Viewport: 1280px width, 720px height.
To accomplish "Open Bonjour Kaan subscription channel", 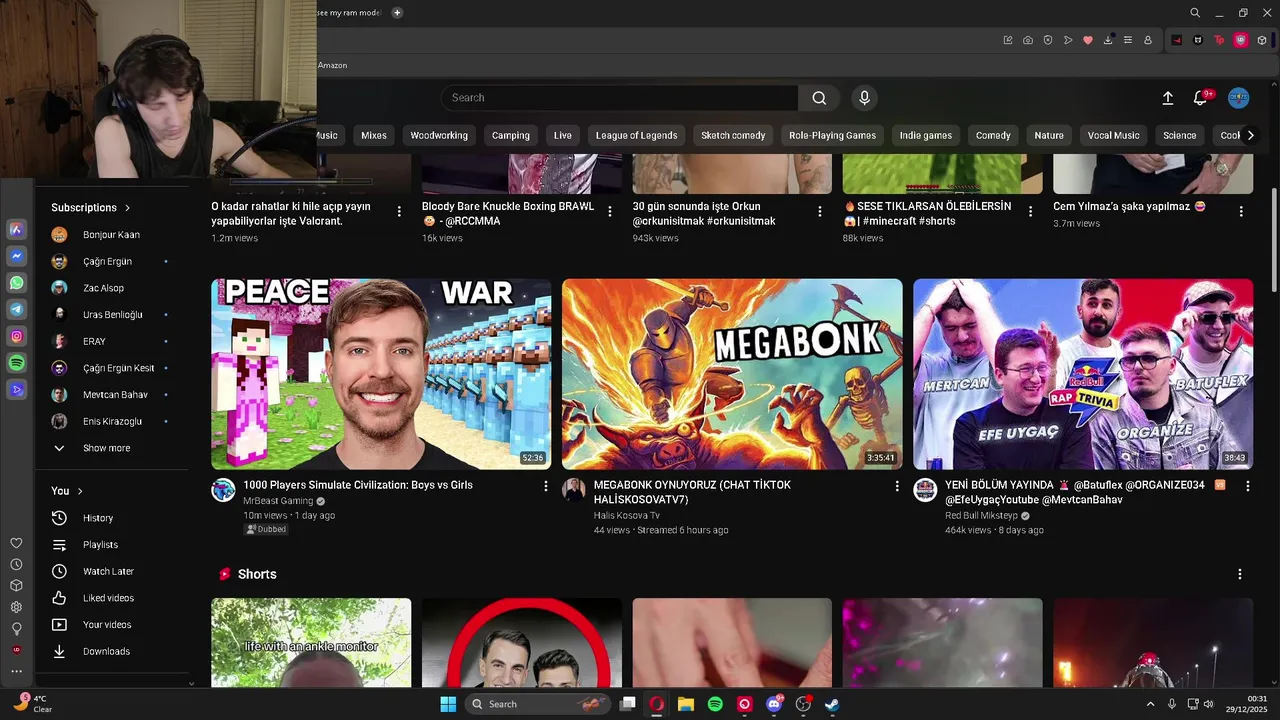I will pos(111,235).
